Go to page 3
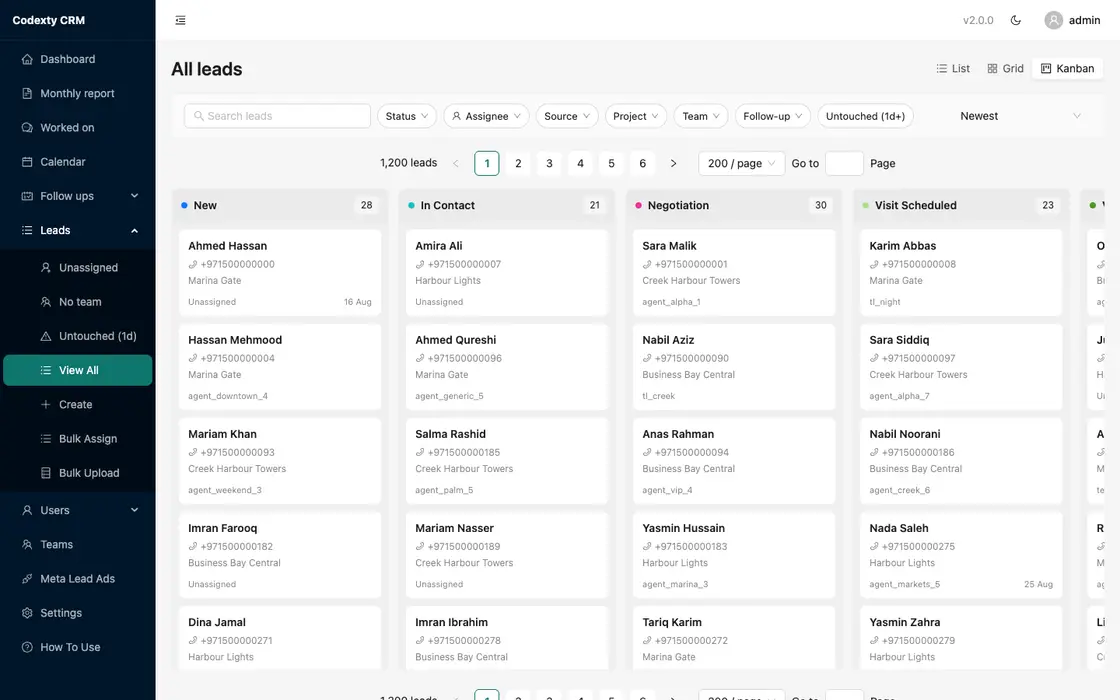This screenshot has width=1120, height=700. pyautogui.click(x=549, y=164)
